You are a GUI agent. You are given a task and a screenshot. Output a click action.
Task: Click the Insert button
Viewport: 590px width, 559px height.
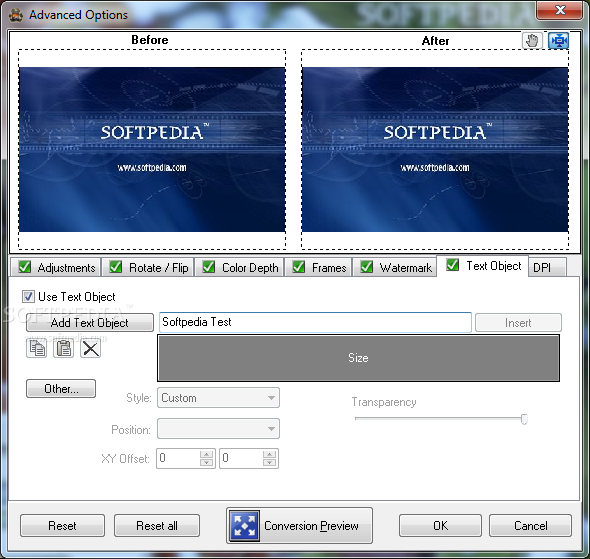(518, 323)
